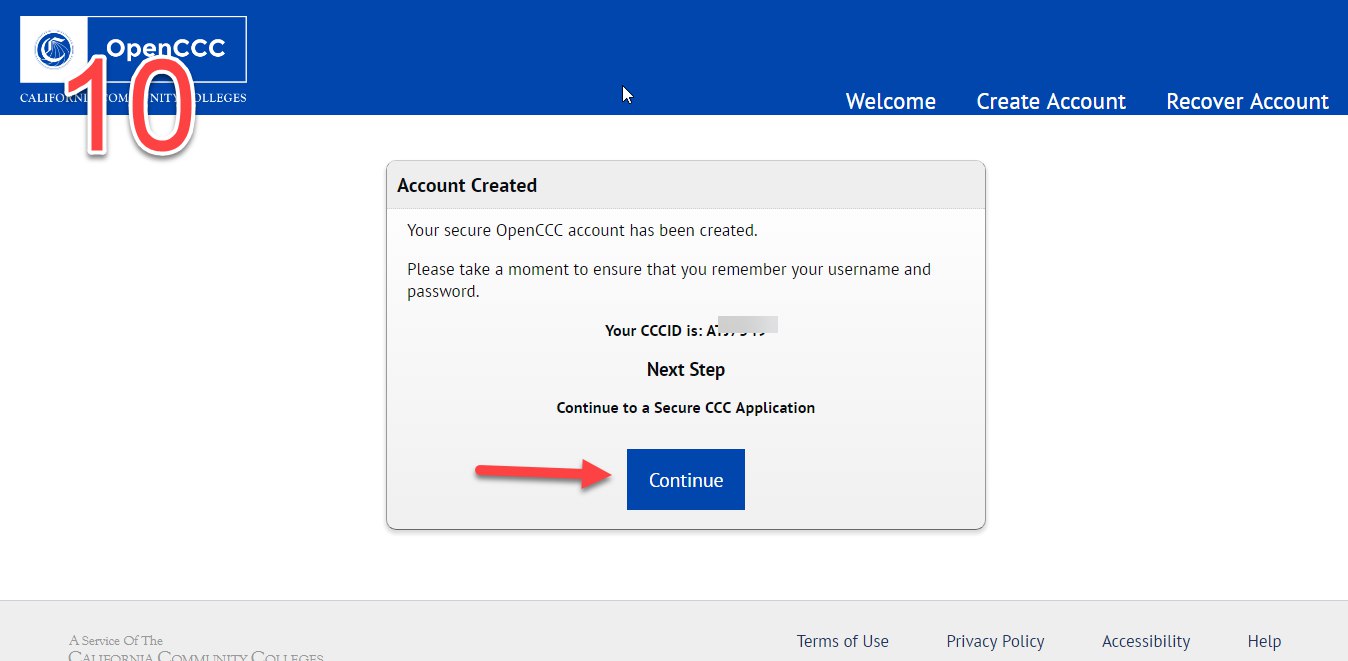Go to the Recover Account tab
Screen dimensions: 1348x661
point(1247,101)
